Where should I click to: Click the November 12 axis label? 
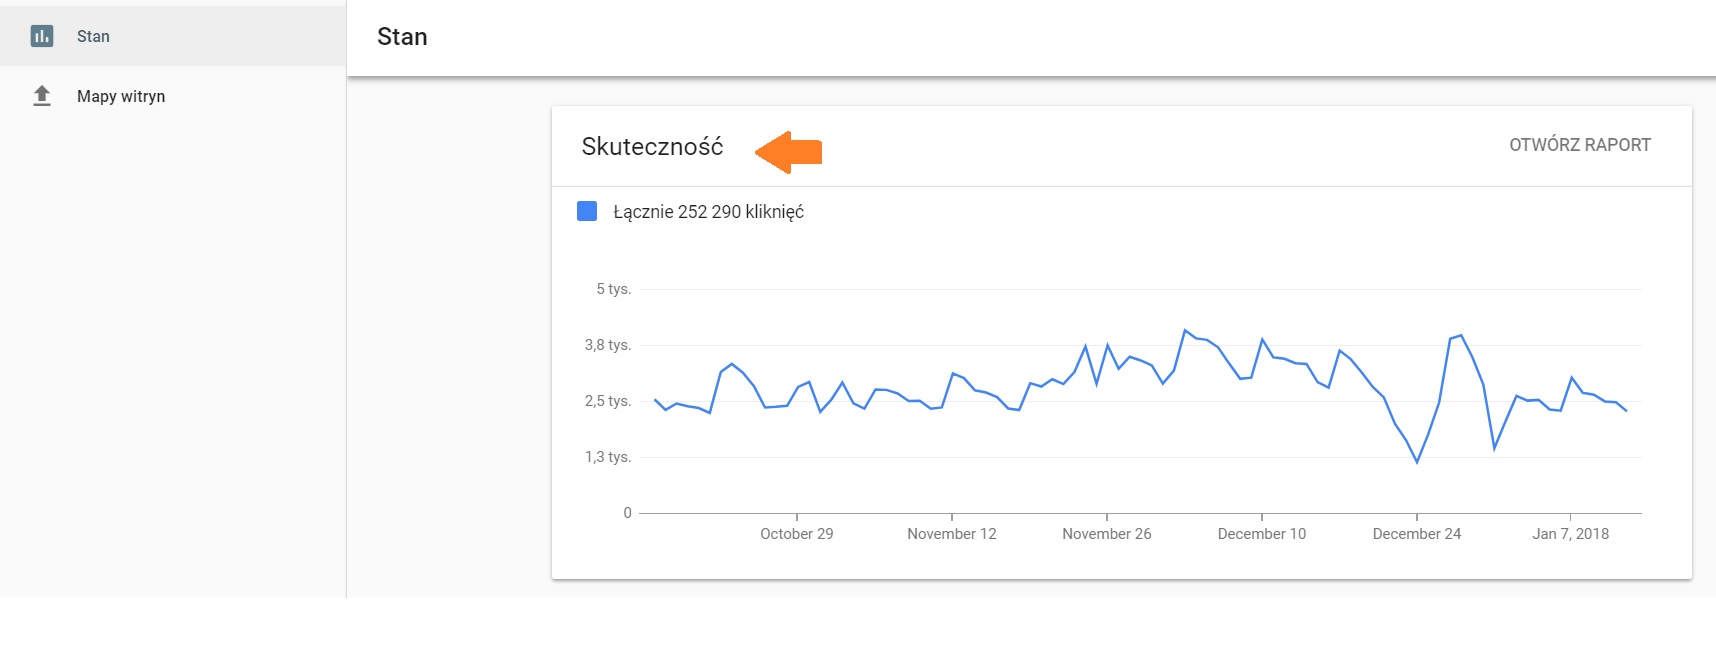(x=951, y=534)
